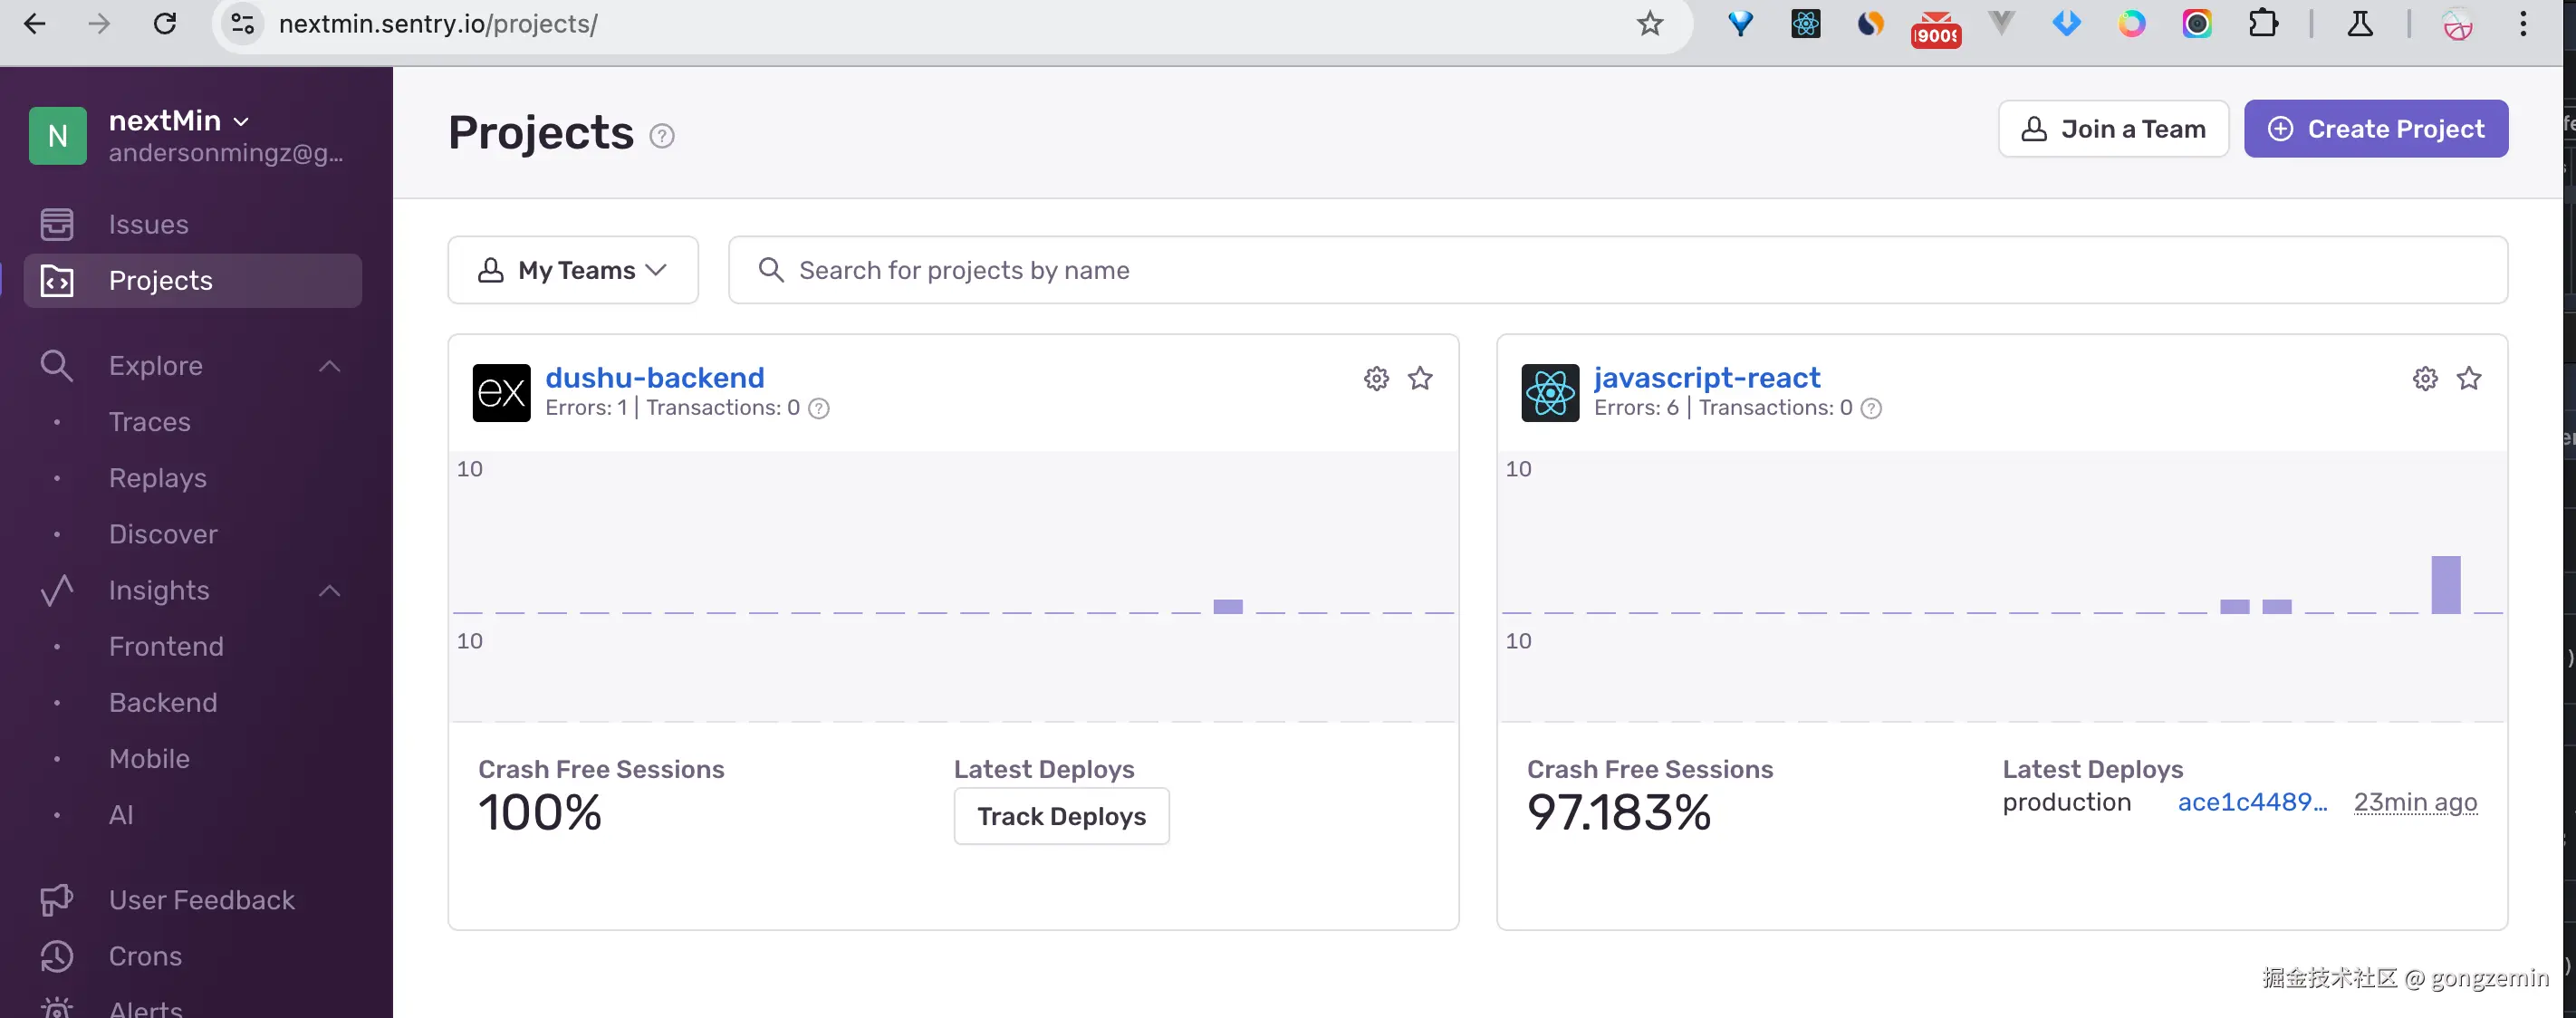The image size is (2576, 1018).
Task: Collapse the Insights section chevron
Action: pos(329,591)
